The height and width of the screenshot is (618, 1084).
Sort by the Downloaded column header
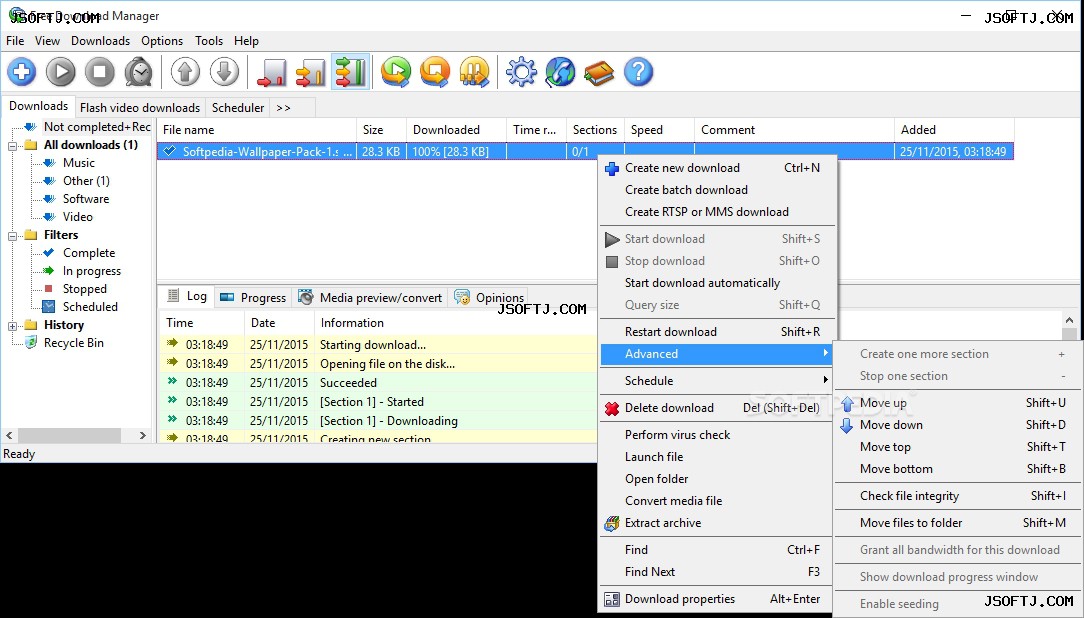tap(456, 130)
